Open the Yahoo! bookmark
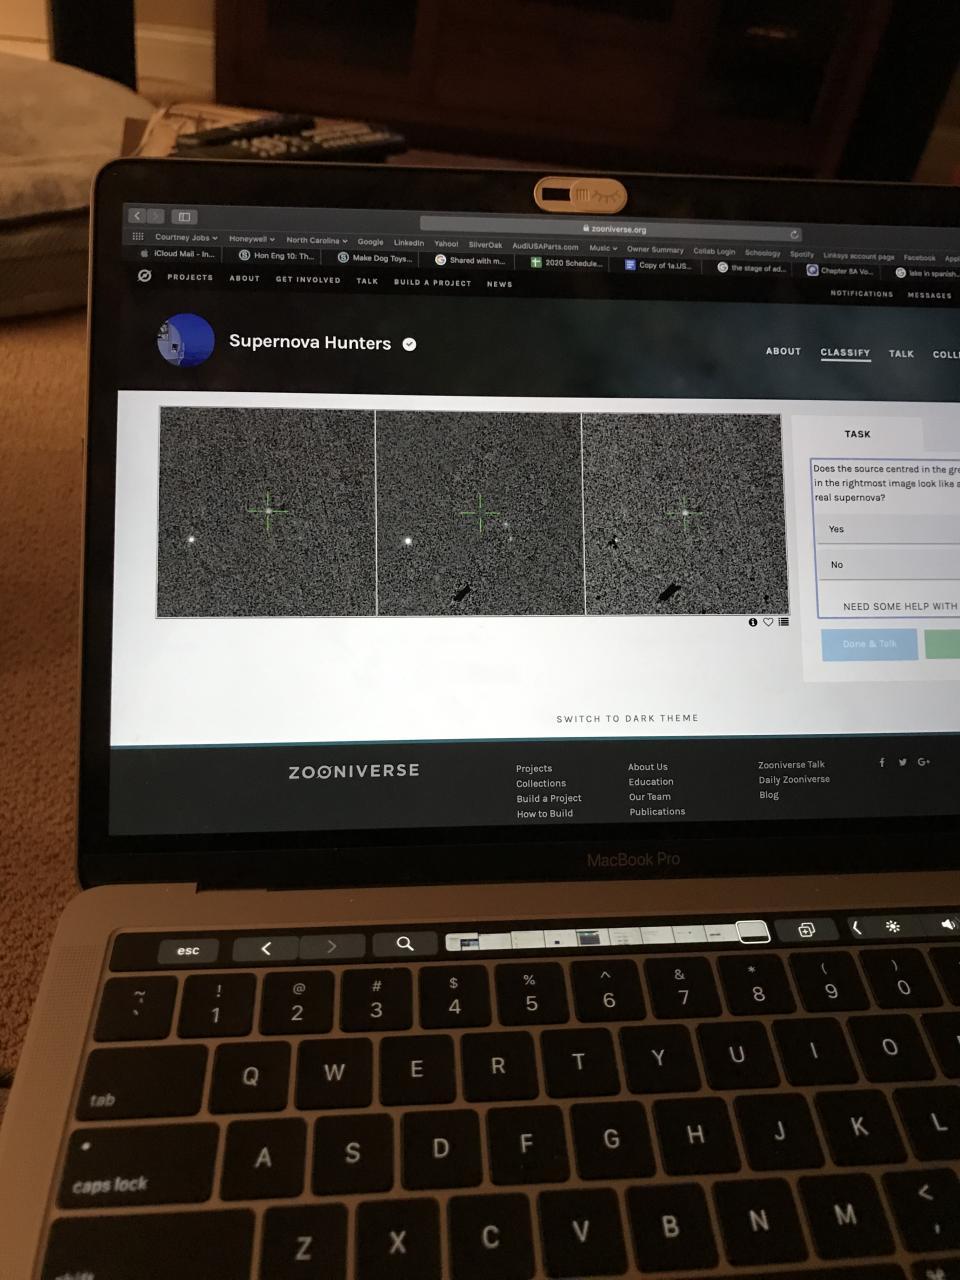 point(446,243)
